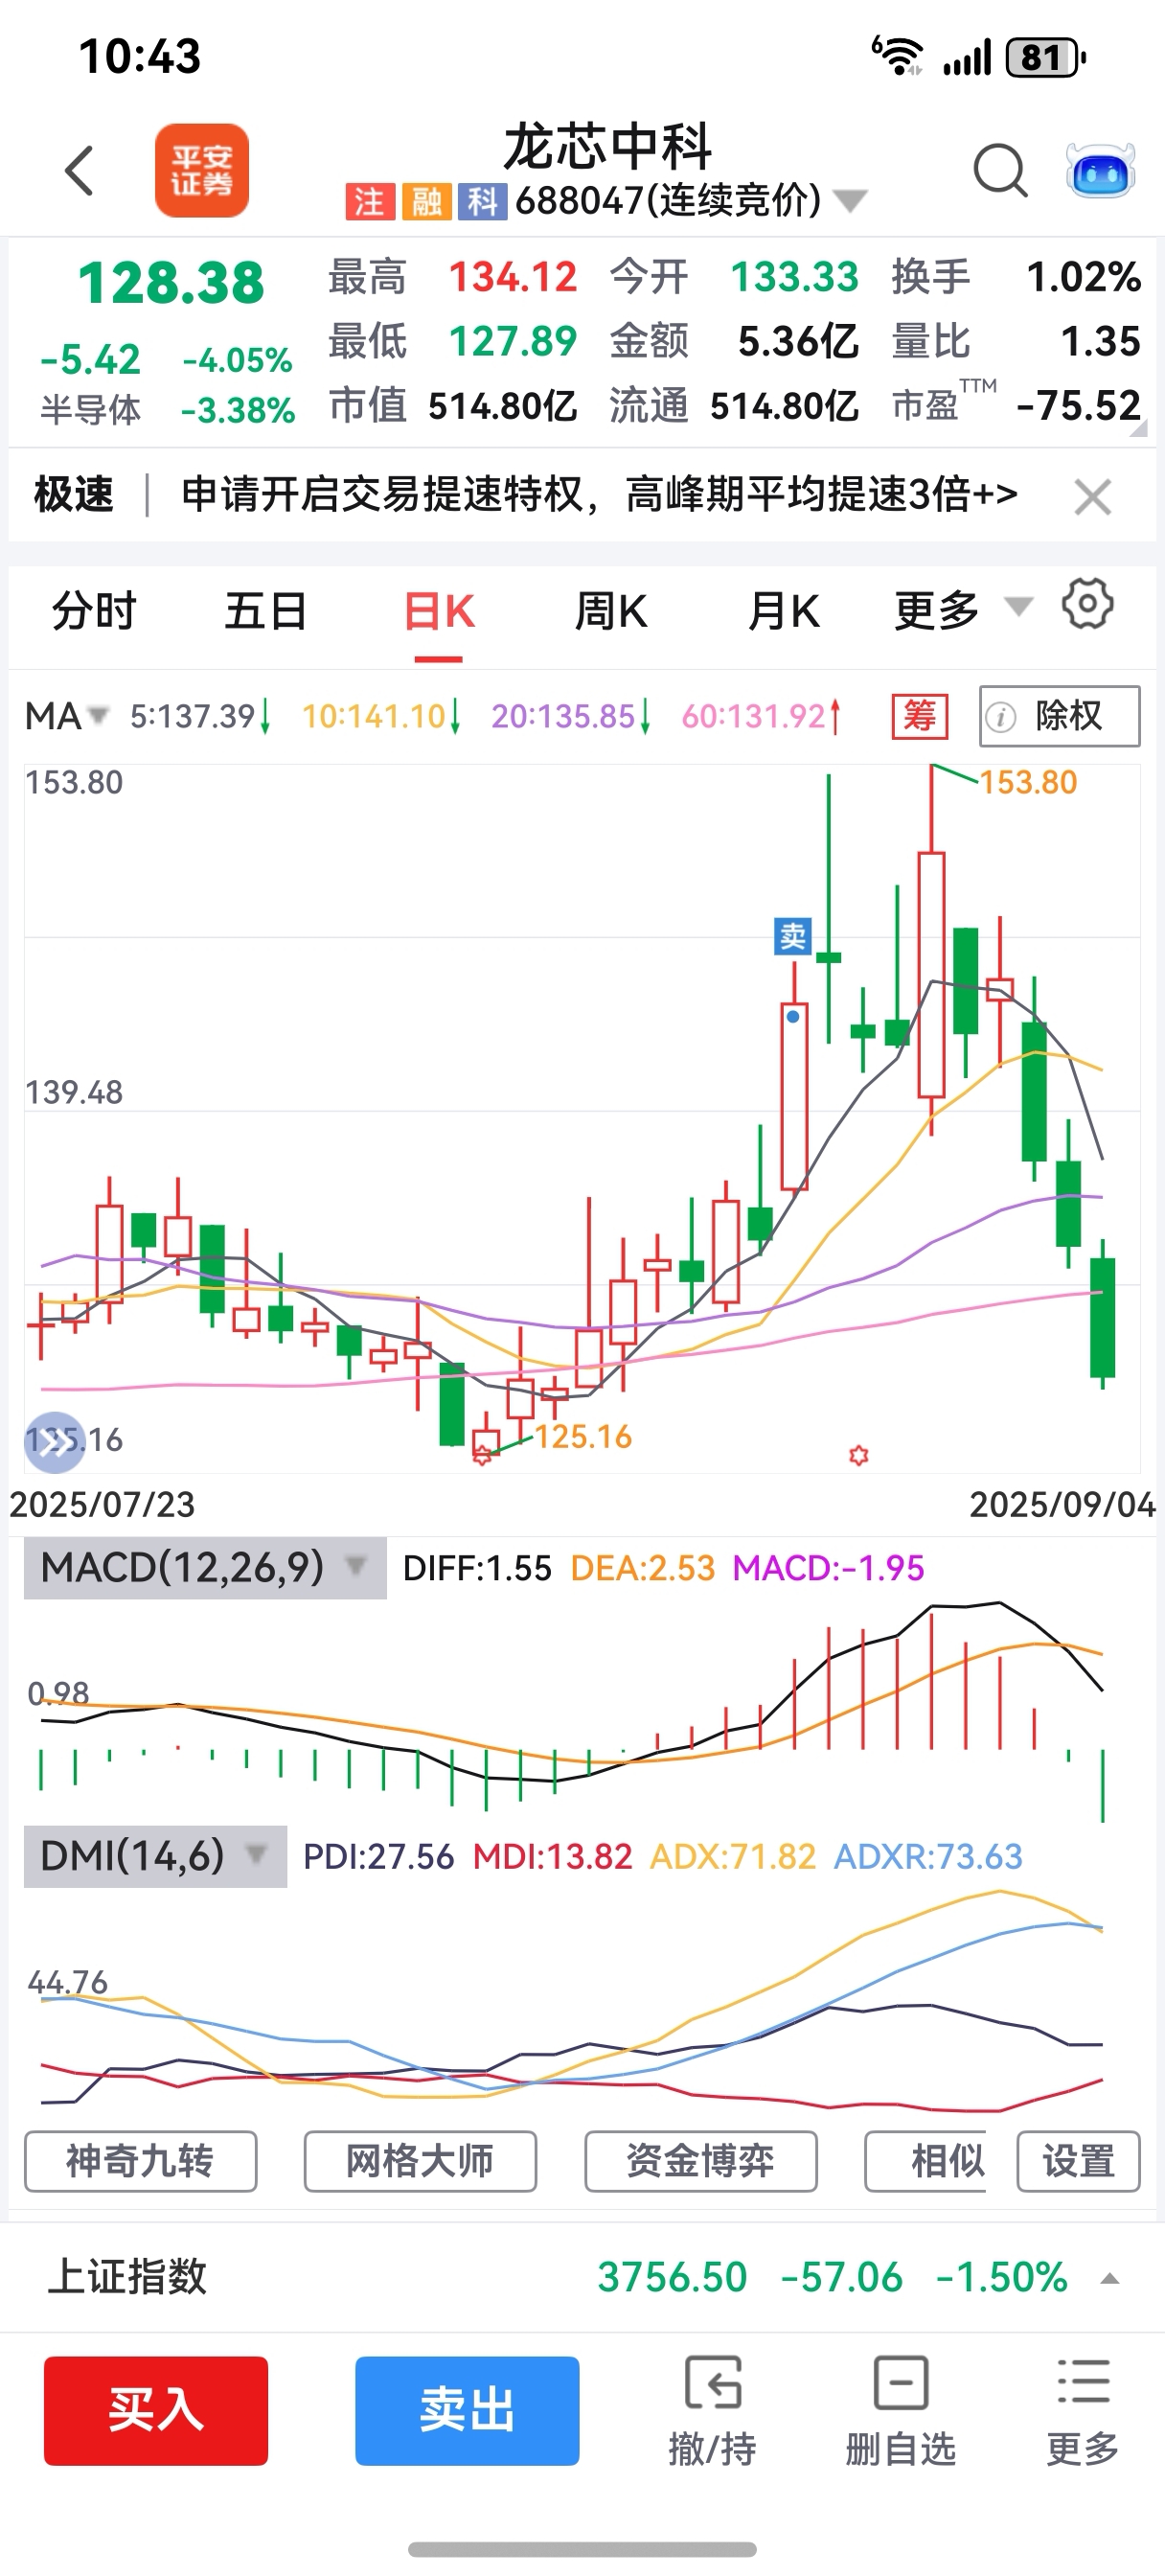Screen dimensions: 1165x2576
Task: Tap the 金额 5.36亿 value
Action: (x=798, y=342)
